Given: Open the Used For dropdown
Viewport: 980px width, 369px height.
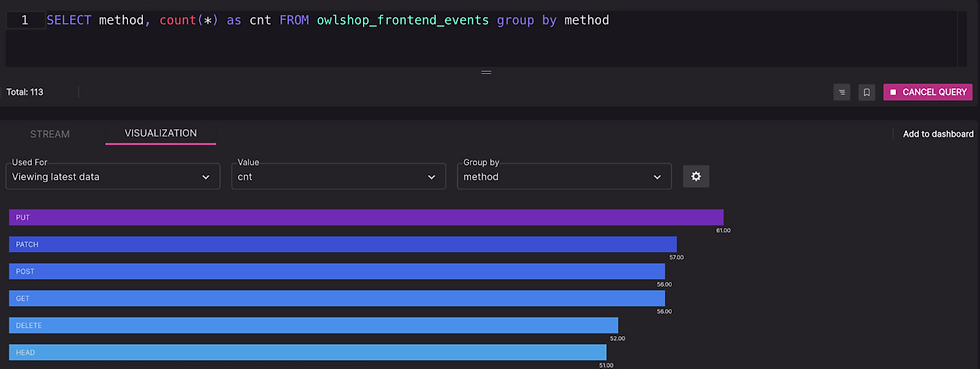Looking at the screenshot, I should click(x=113, y=176).
